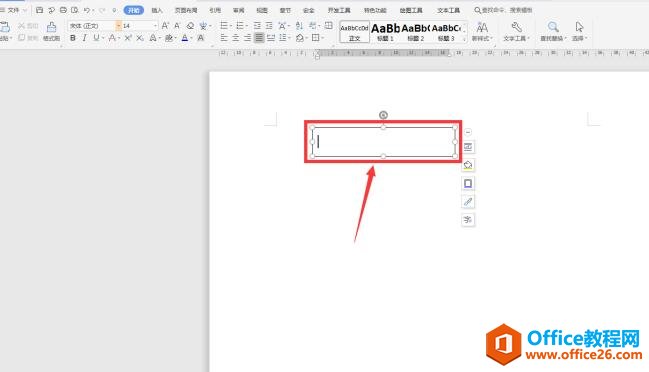The height and width of the screenshot is (372, 649).
Task: Select justify alignment
Action: [259, 38]
